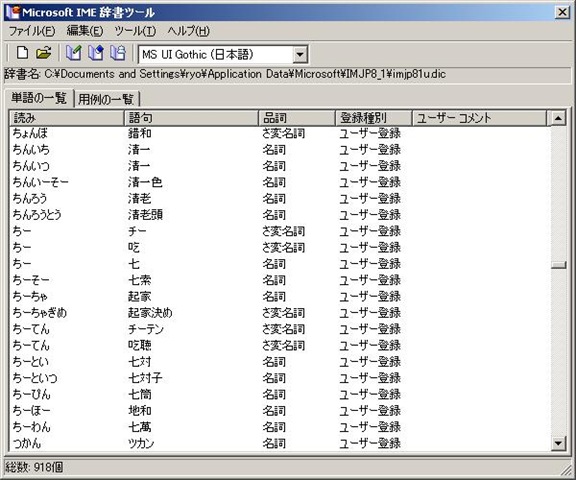Select the ツカン word entry
The width and height of the screenshot is (576, 480).
tap(141, 443)
